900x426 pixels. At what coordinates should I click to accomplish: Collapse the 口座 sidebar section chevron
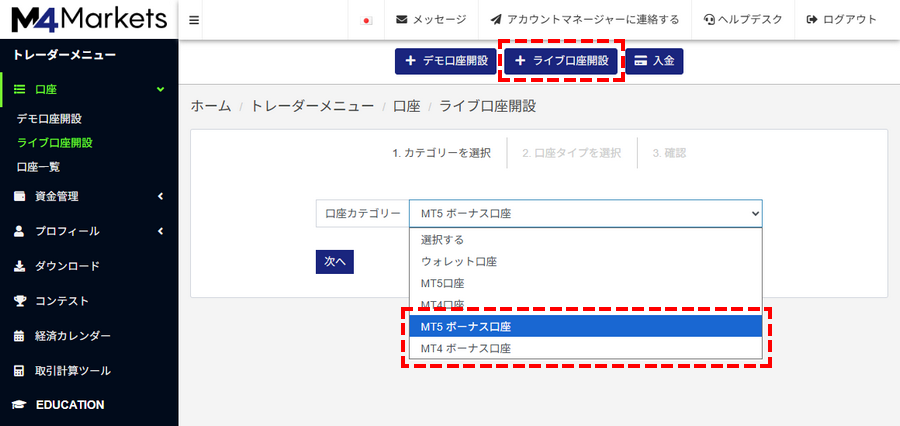point(160,89)
